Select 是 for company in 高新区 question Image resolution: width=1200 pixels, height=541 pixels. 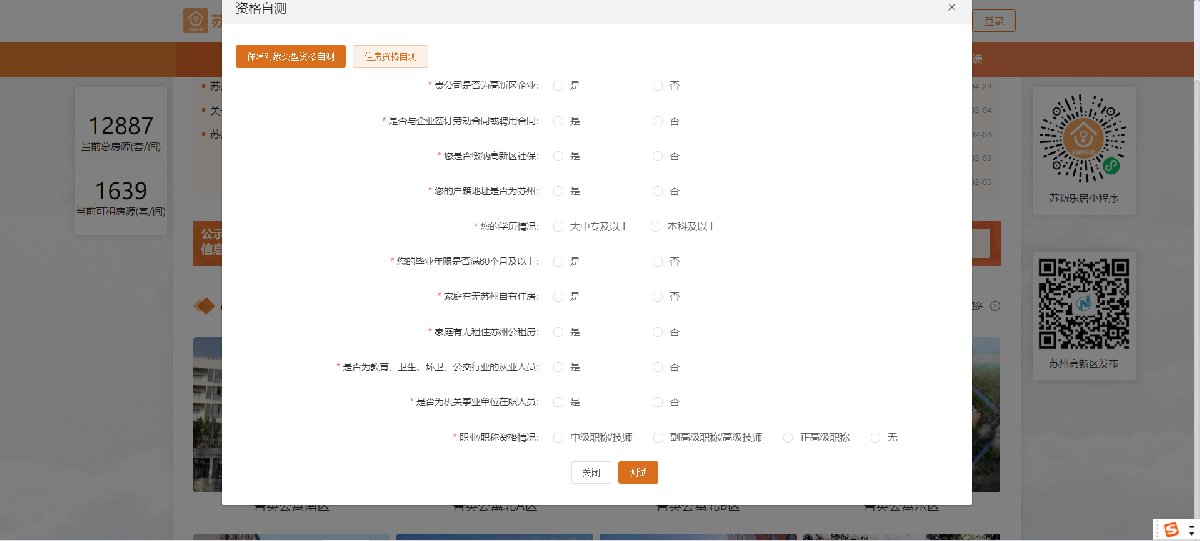pyautogui.click(x=558, y=86)
